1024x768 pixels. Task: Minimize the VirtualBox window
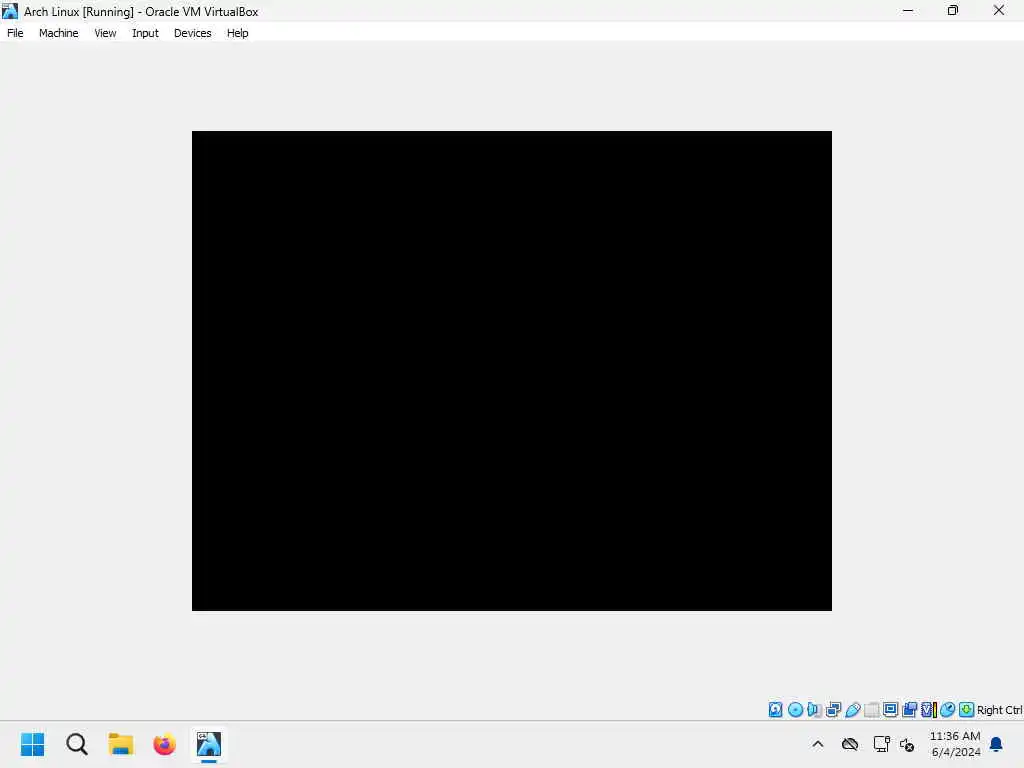[x=908, y=10]
